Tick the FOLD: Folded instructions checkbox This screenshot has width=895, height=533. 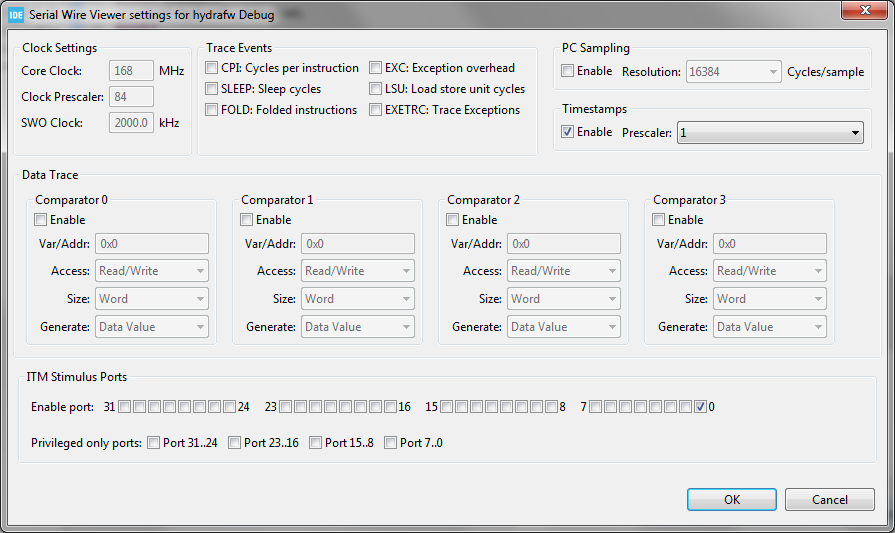pyautogui.click(x=212, y=110)
